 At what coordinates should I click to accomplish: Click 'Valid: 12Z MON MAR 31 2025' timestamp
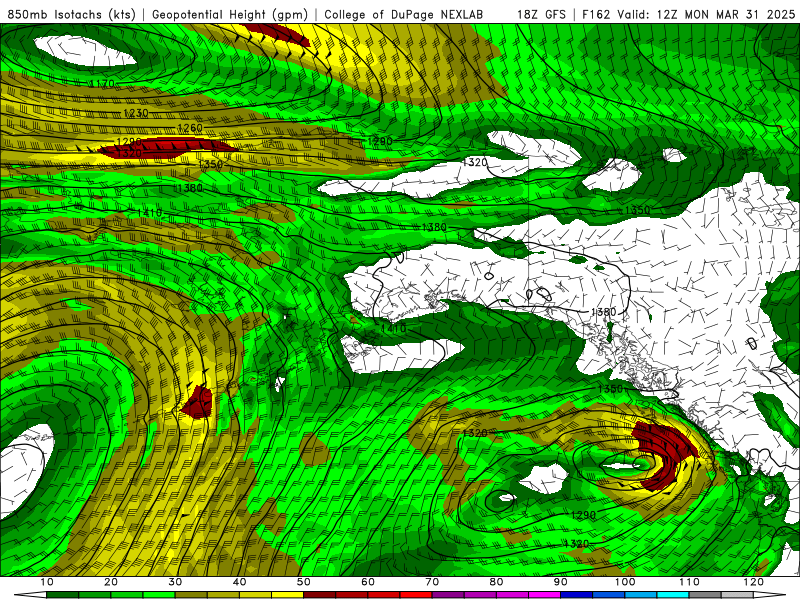point(706,14)
